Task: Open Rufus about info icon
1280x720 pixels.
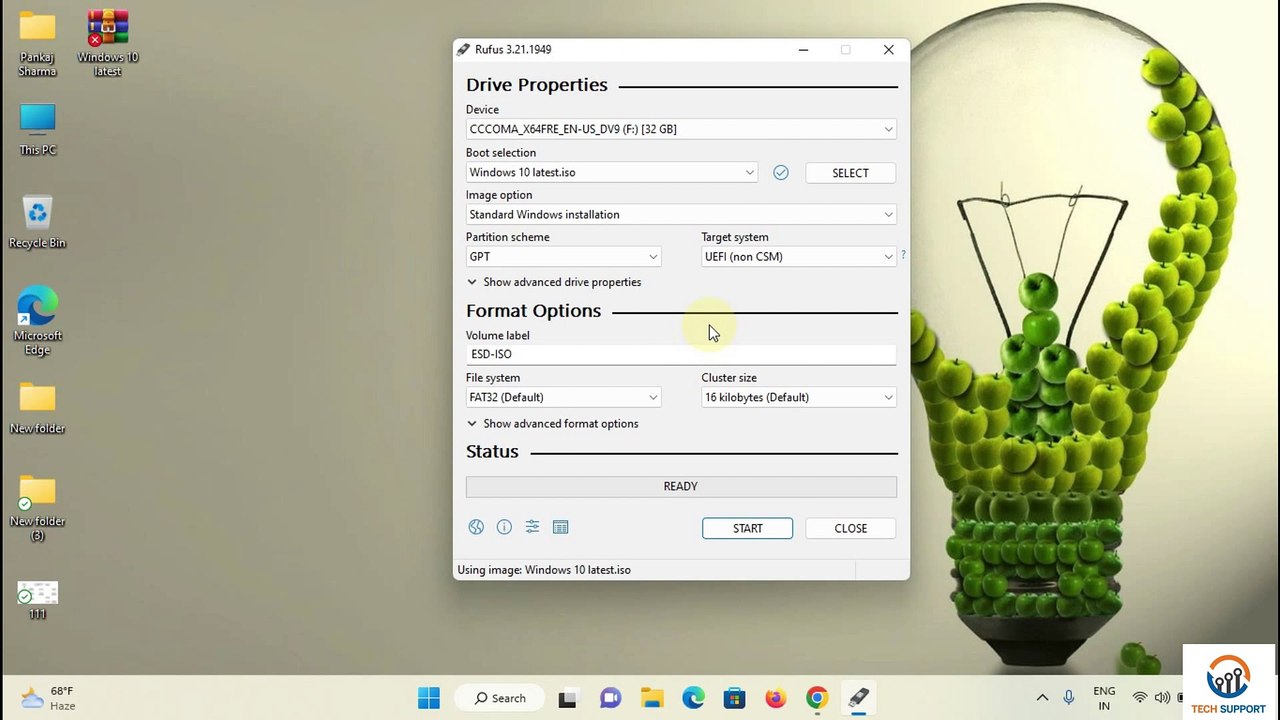Action: click(x=504, y=527)
